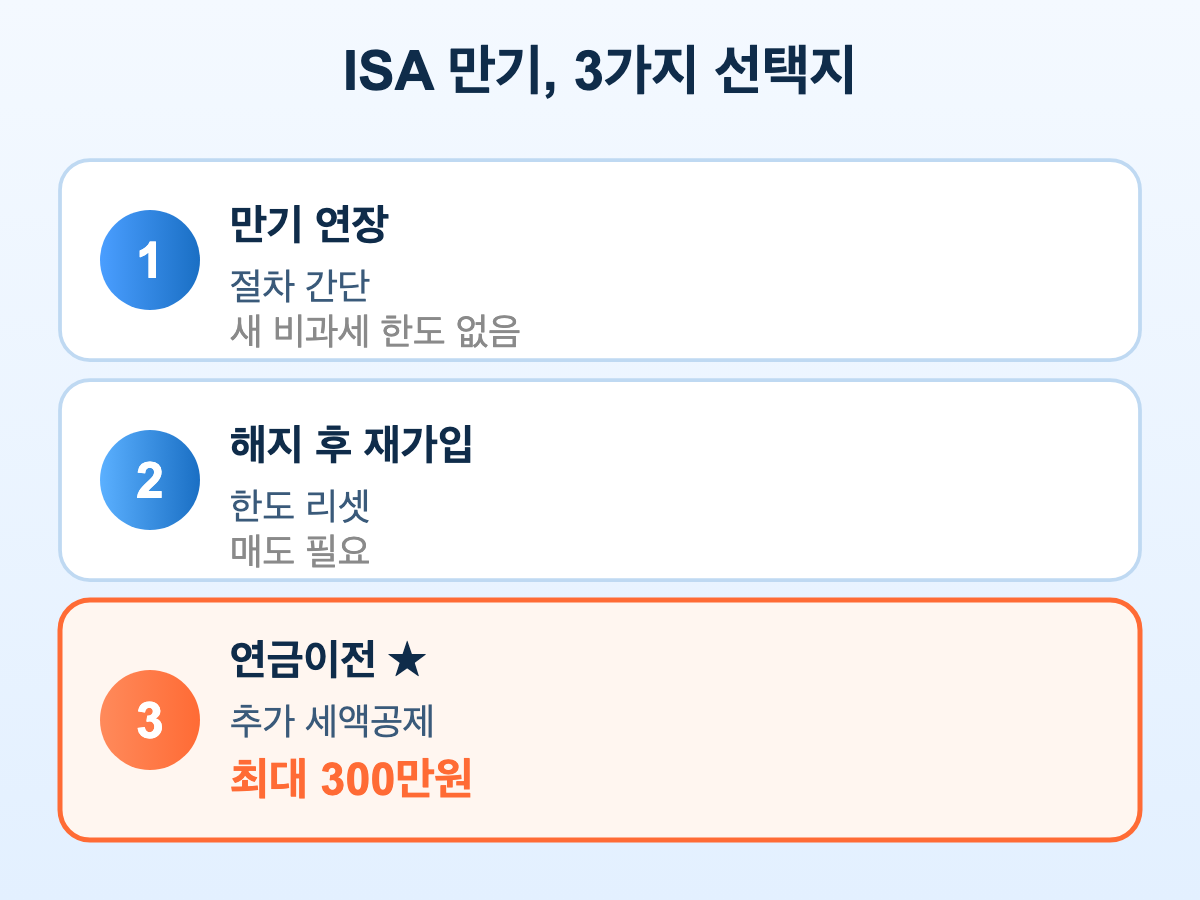Click the 매도 필요 text
1200x900 pixels.
[x=300, y=551]
